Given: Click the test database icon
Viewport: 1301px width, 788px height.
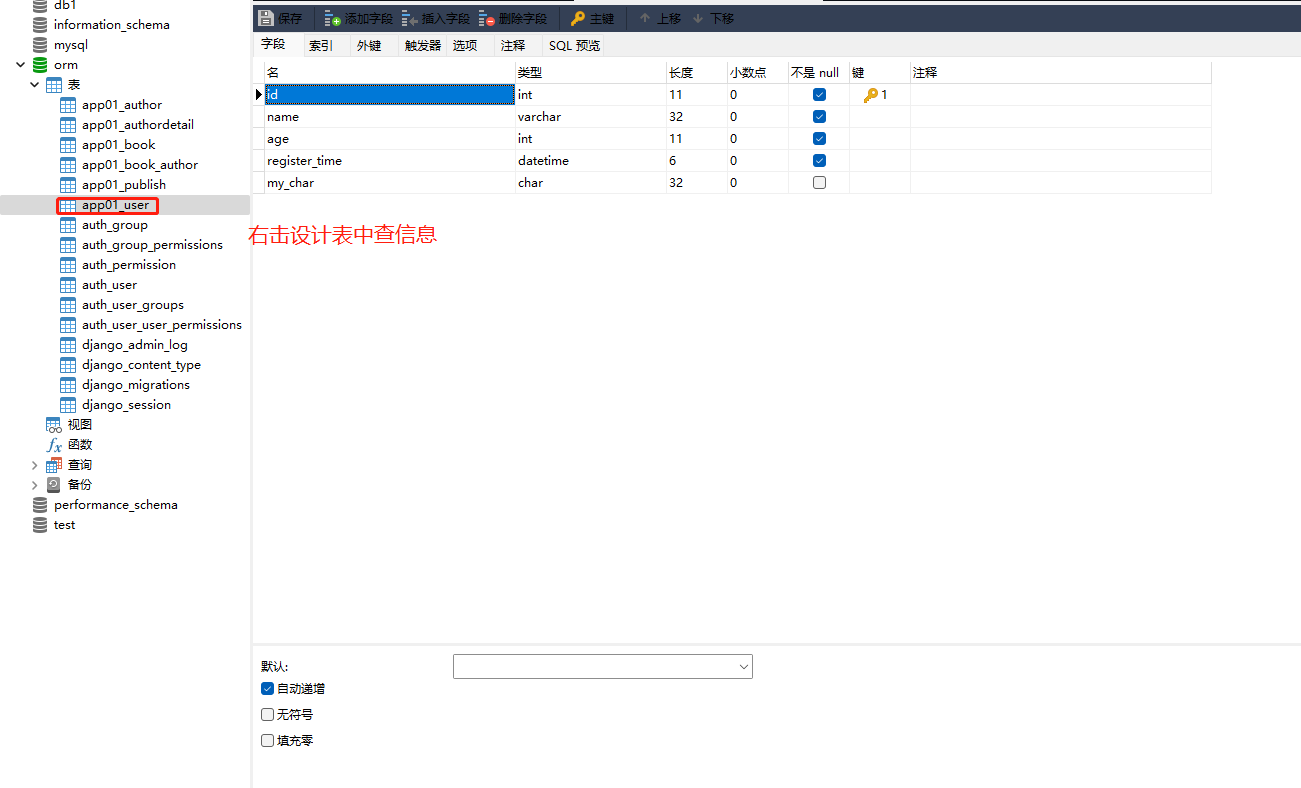Looking at the screenshot, I should [40, 525].
